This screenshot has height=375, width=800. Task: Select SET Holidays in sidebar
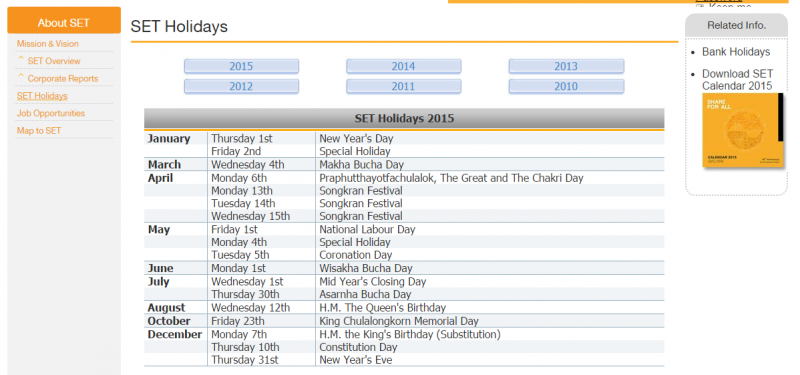click(x=42, y=96)
